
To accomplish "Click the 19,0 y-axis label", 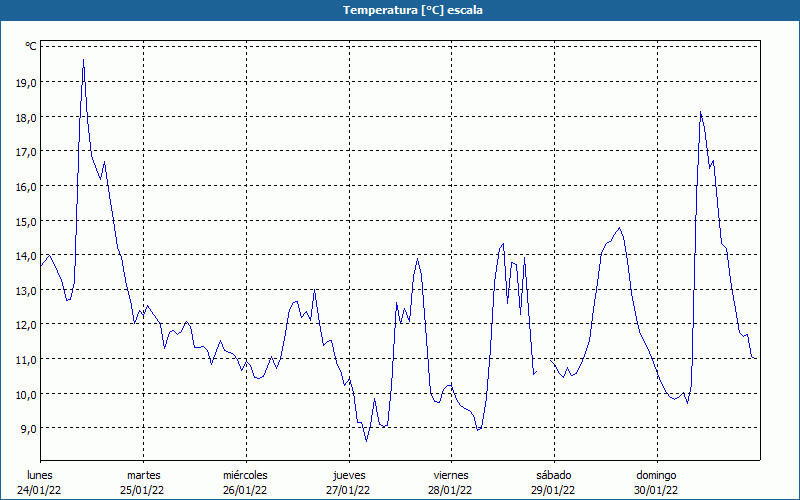I will pyautogui.click(x=26, y=83).
